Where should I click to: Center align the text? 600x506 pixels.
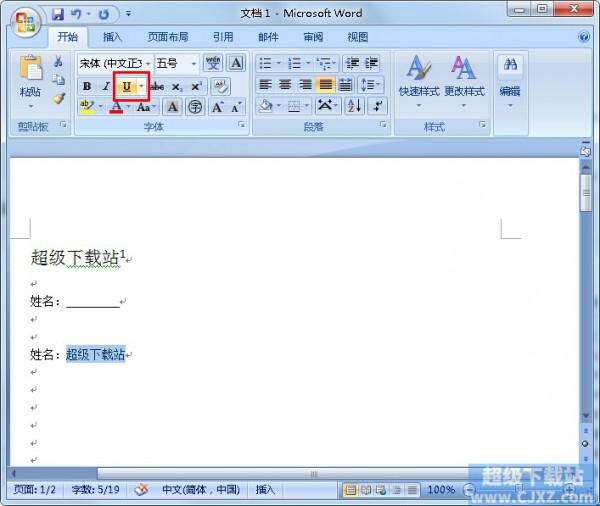(285, 85)
